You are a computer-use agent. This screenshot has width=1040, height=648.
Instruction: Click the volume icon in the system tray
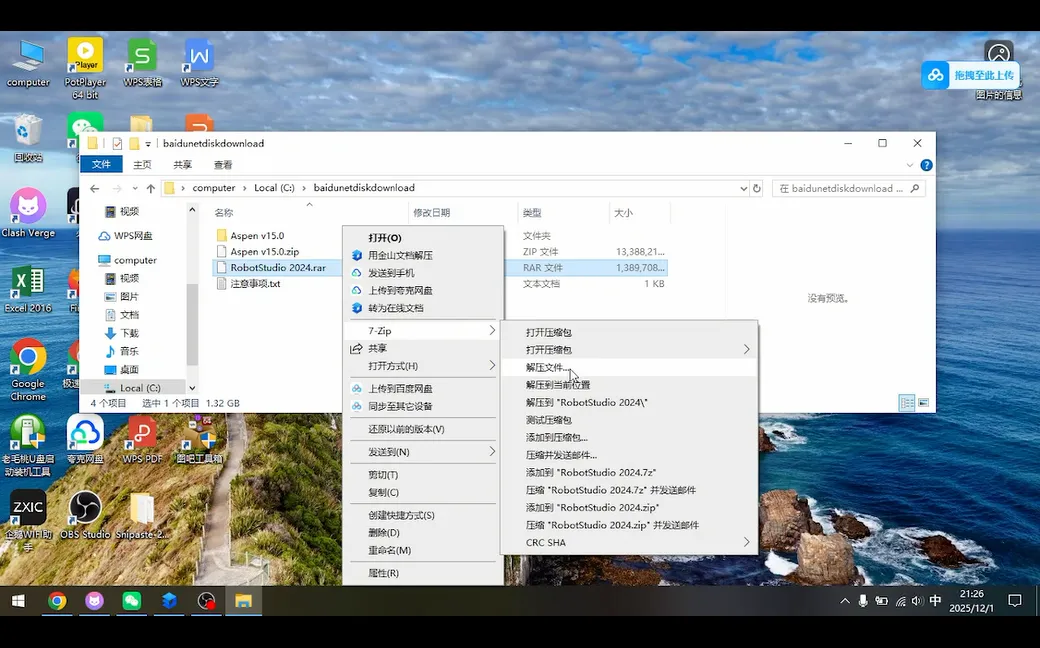pyautogui.click(x=916, y=601)
